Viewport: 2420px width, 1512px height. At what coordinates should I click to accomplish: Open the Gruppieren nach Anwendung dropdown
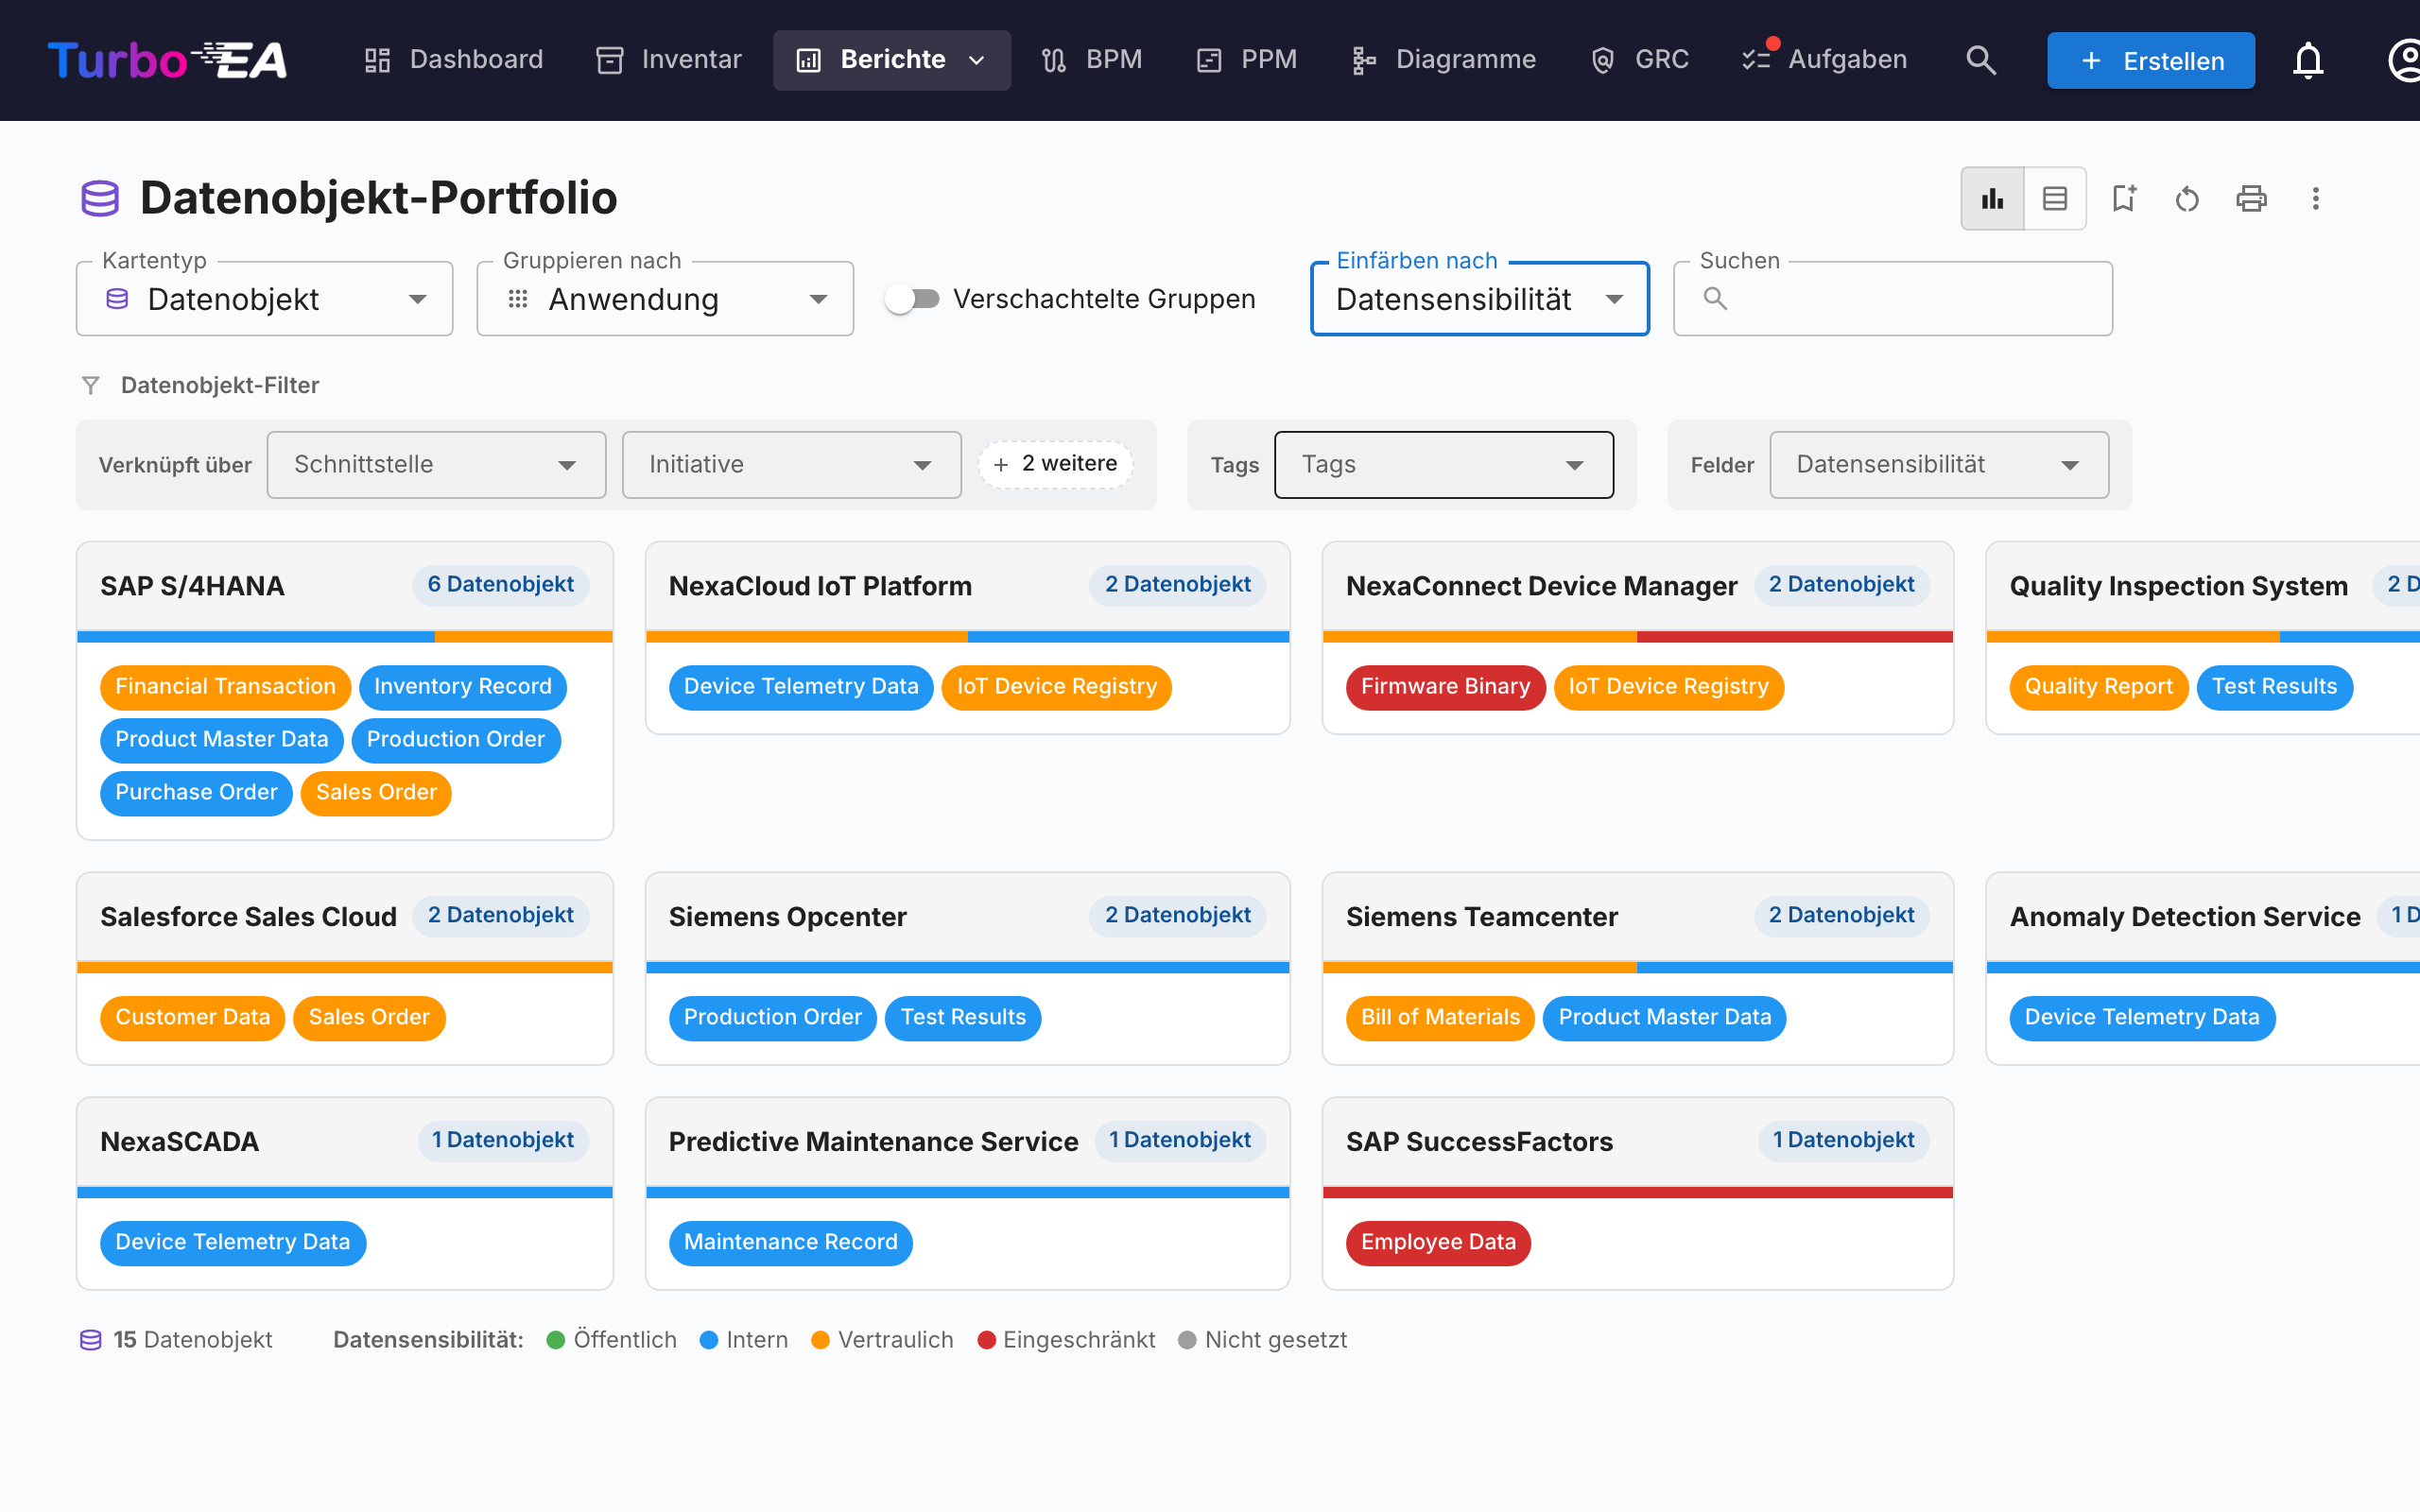665,299
